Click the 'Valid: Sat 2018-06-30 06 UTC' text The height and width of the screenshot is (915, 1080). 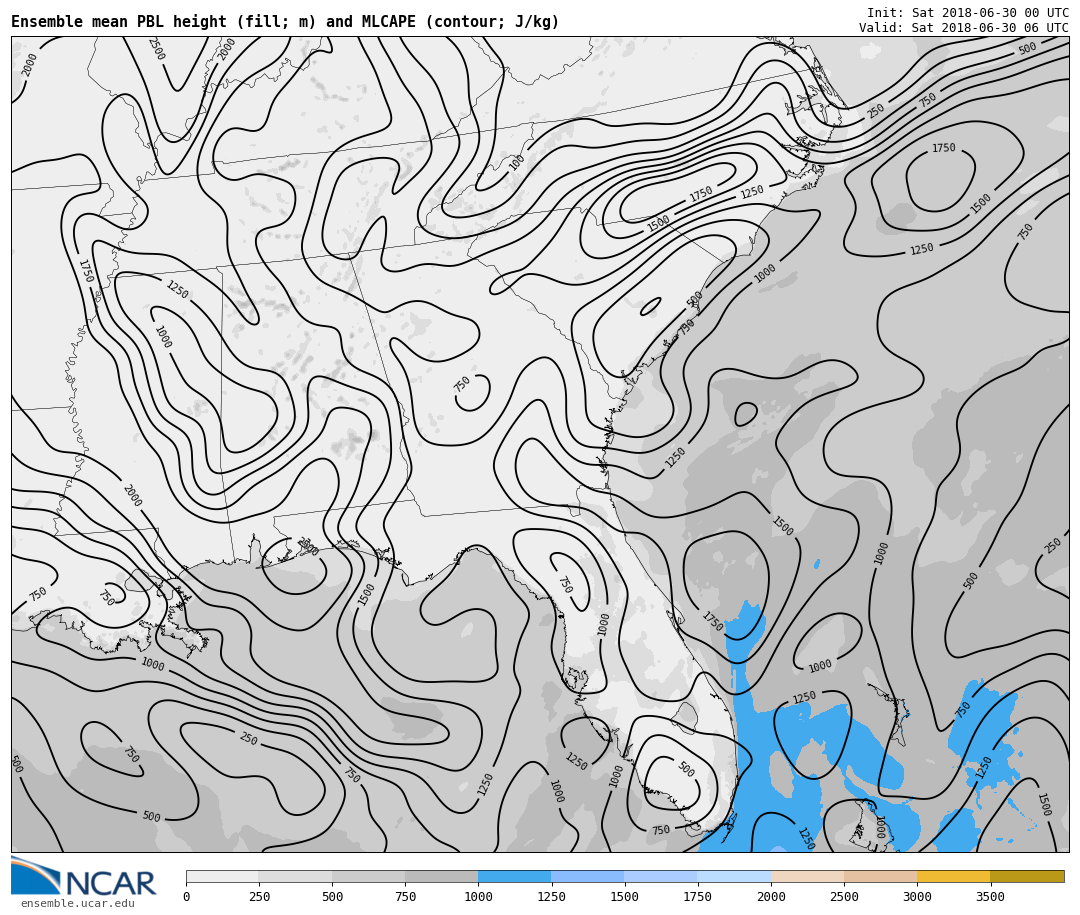pos(964,28)
